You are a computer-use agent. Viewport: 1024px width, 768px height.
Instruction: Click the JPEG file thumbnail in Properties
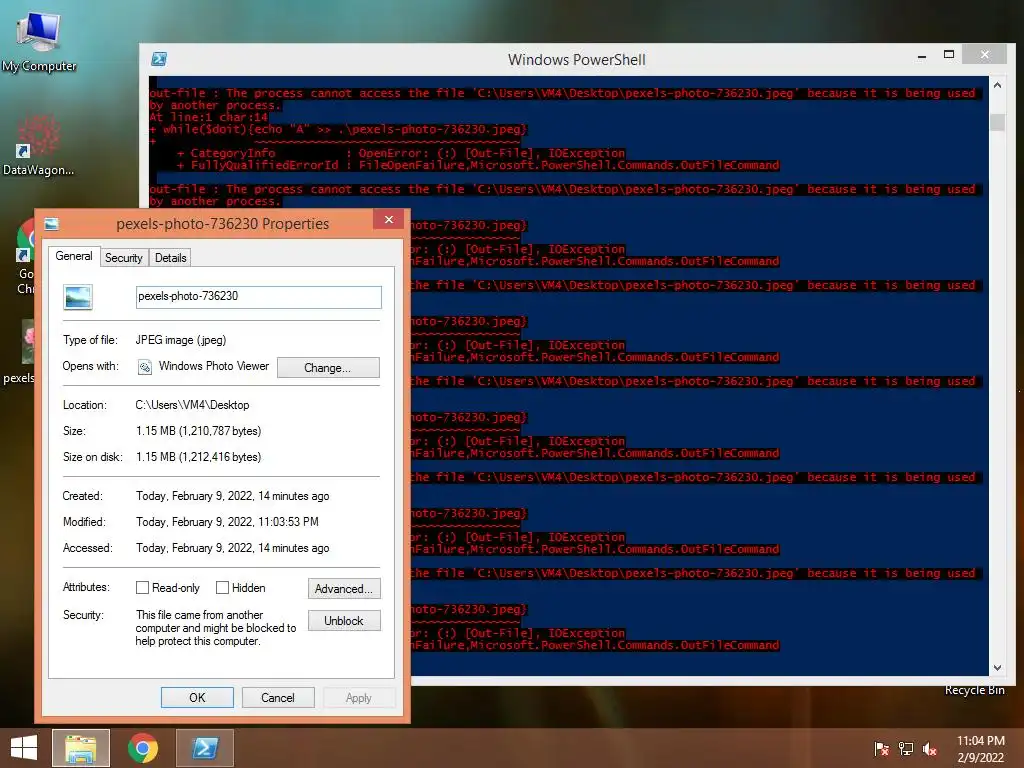tap(78, 297)
